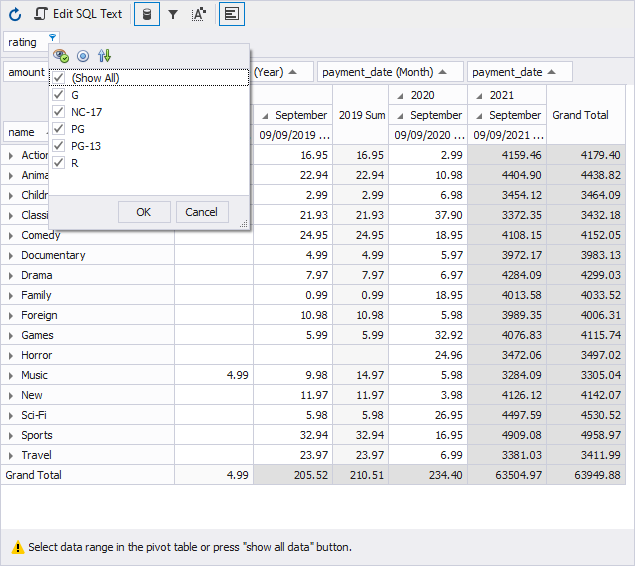635x566 pixels.
Task: Collapse the 2020 year column group
Action: click(400, 95)
